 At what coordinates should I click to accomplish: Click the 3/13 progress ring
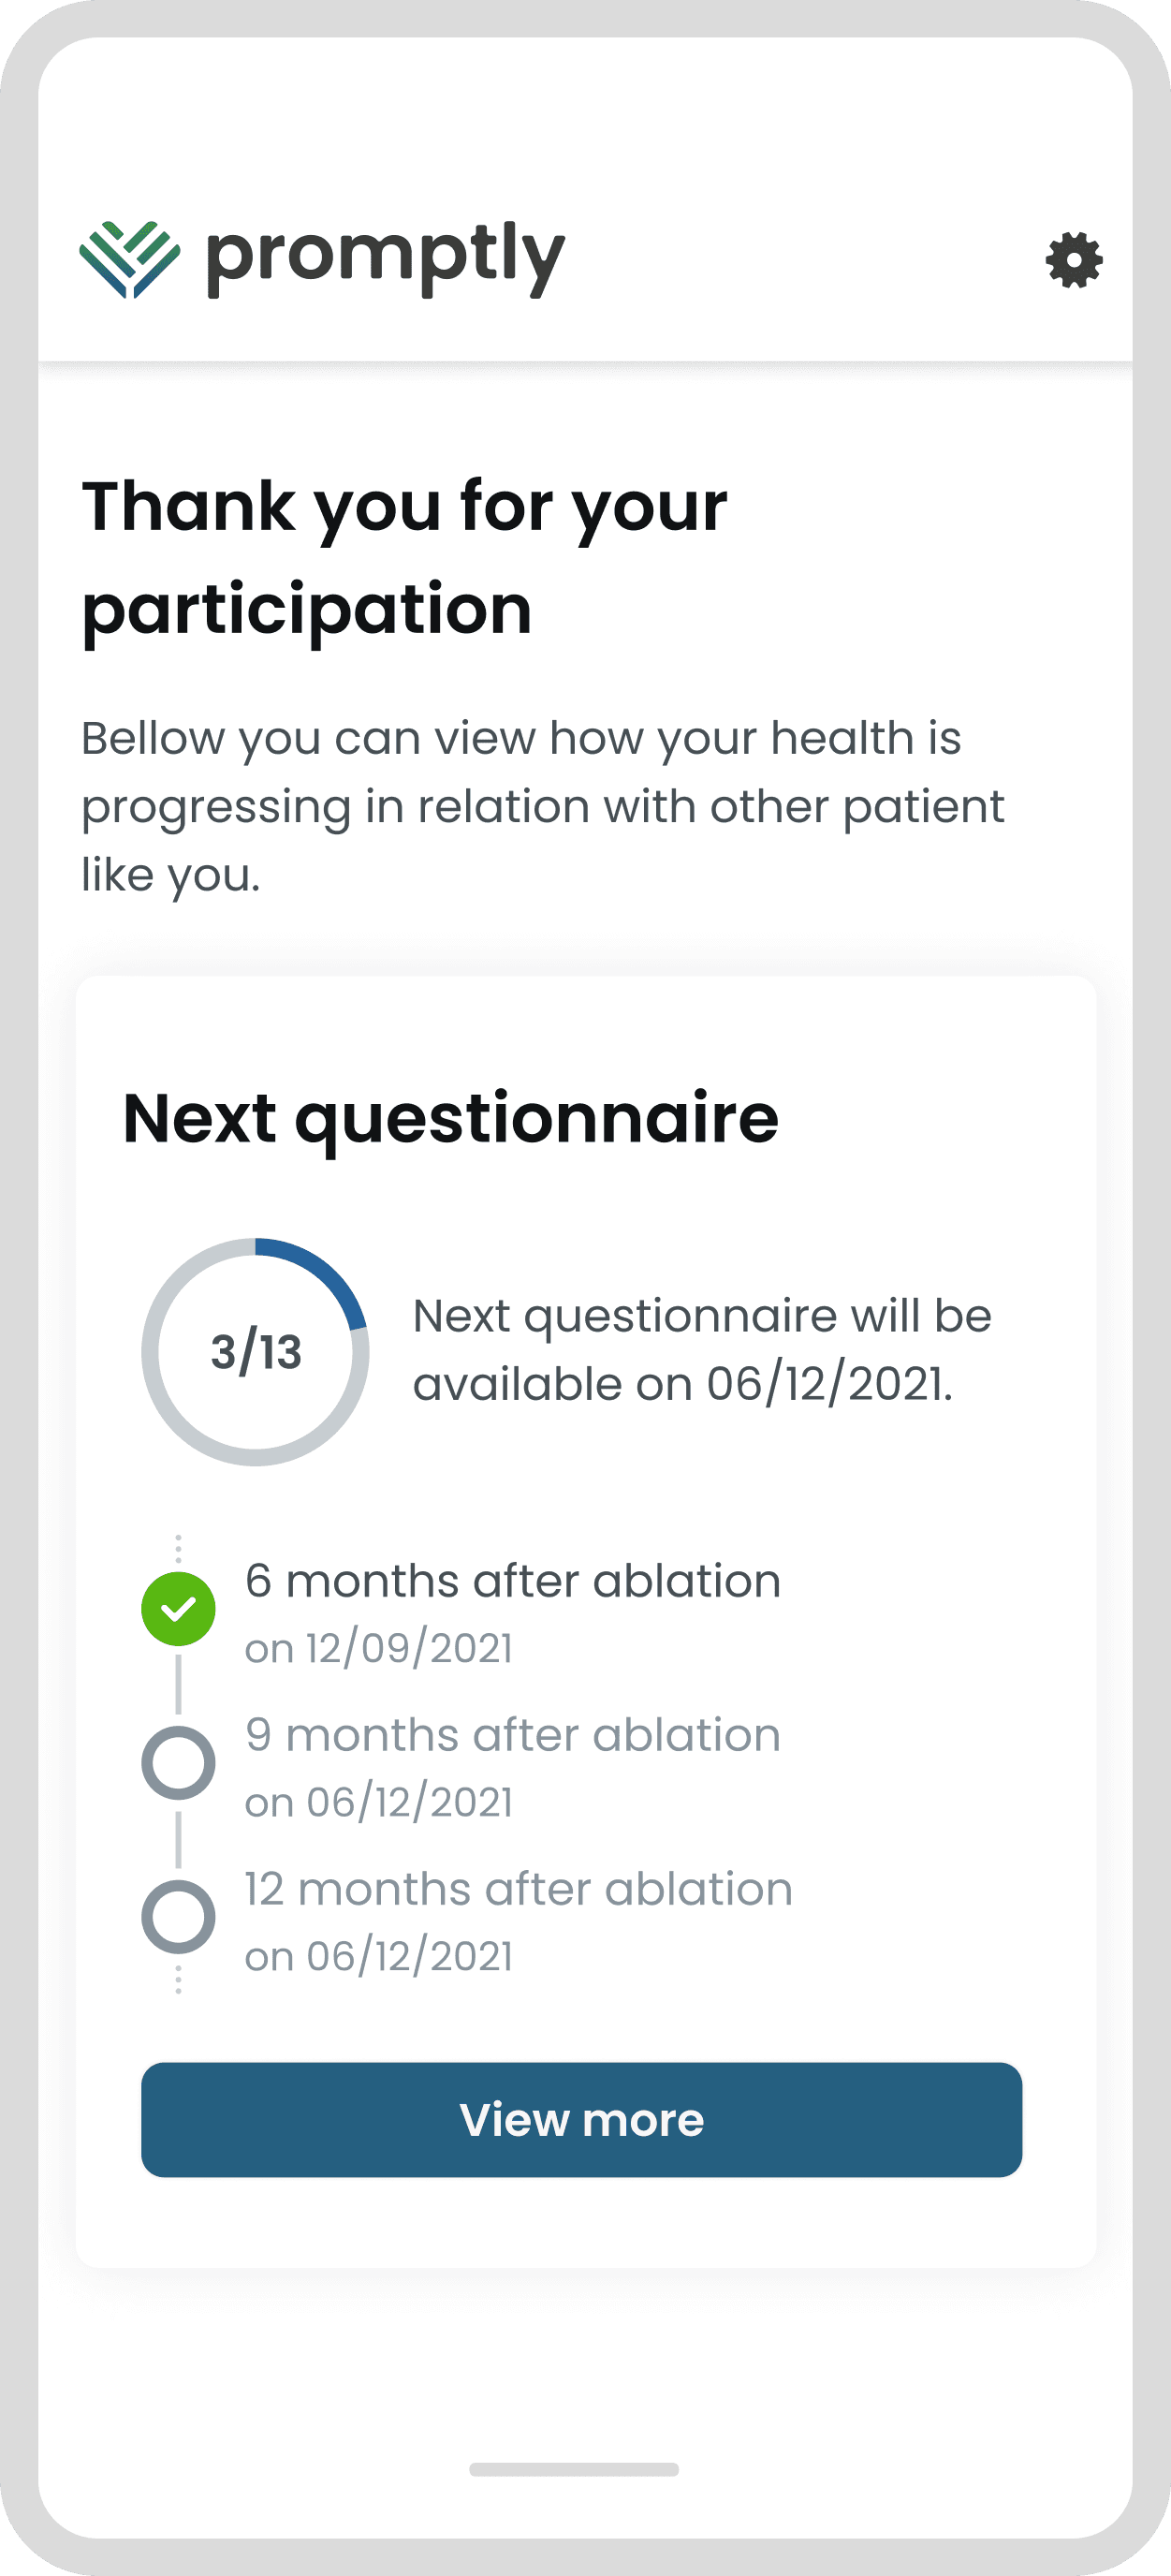[256, 1352]
